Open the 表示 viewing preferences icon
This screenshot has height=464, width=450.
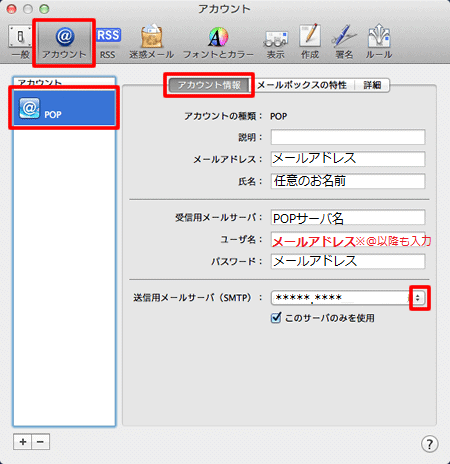coord(276,43)
